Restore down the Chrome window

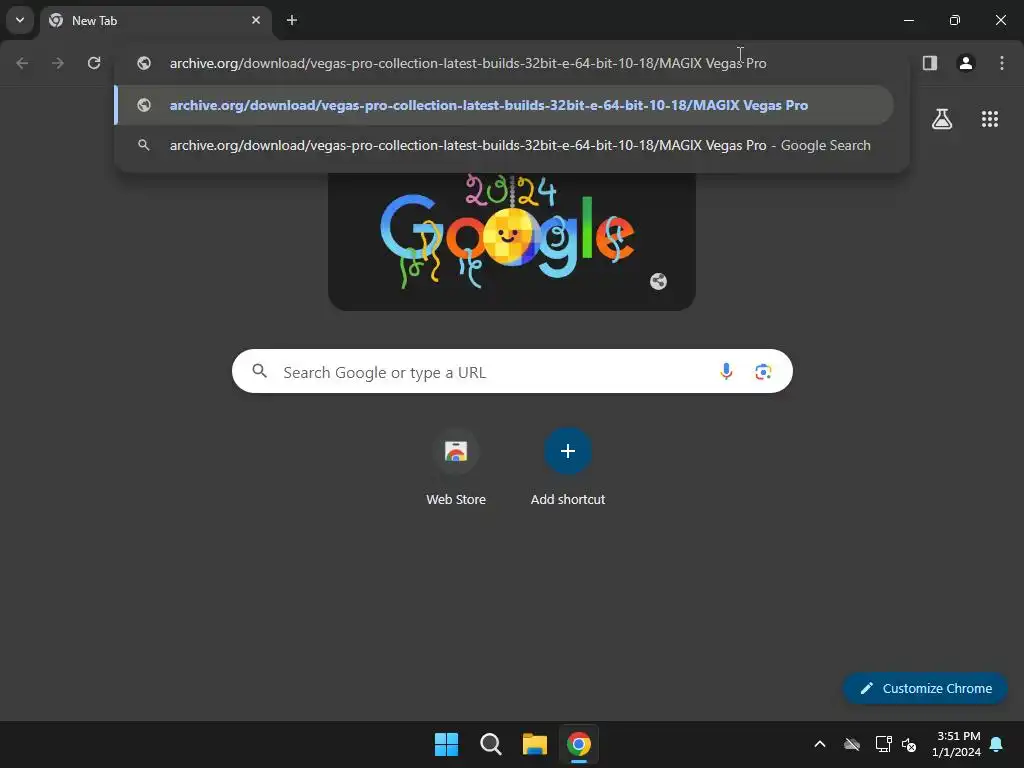click(x=955, y=20)
